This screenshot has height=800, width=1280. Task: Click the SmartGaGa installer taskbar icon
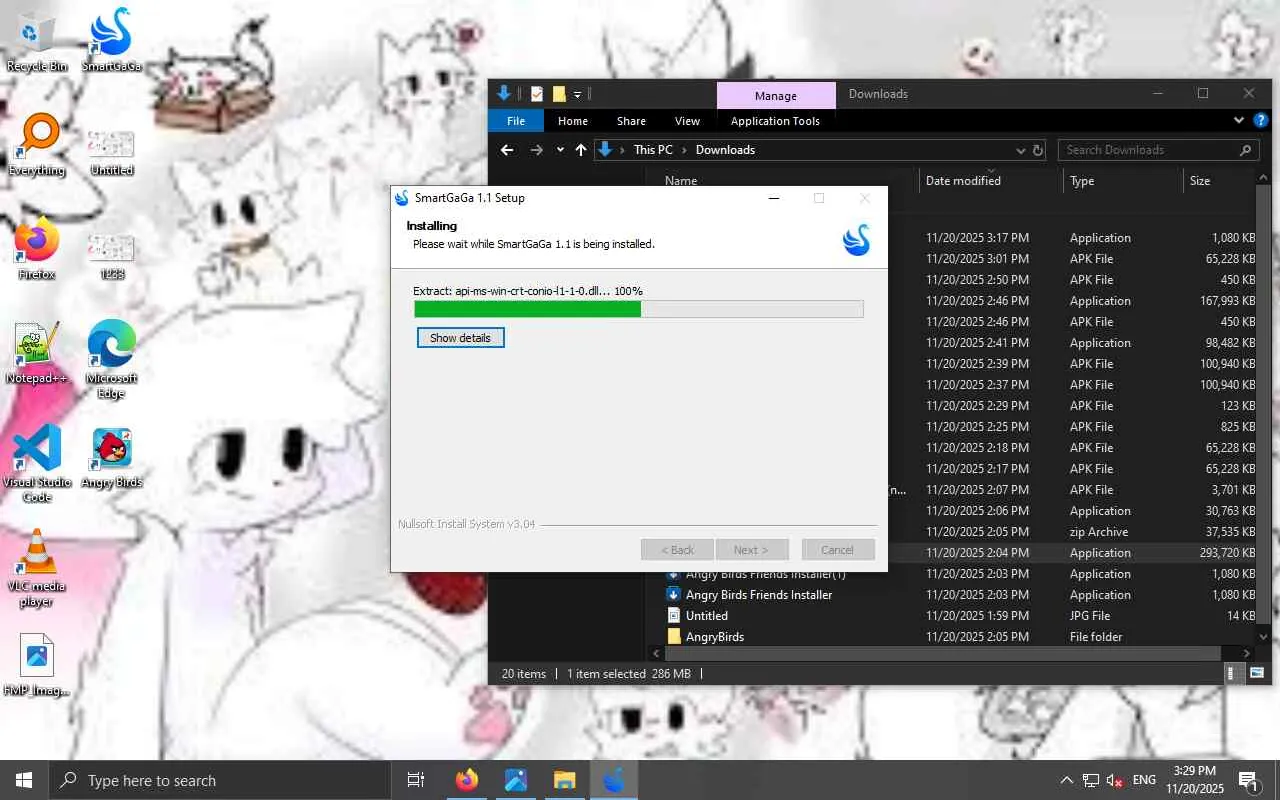pos(613,780)
